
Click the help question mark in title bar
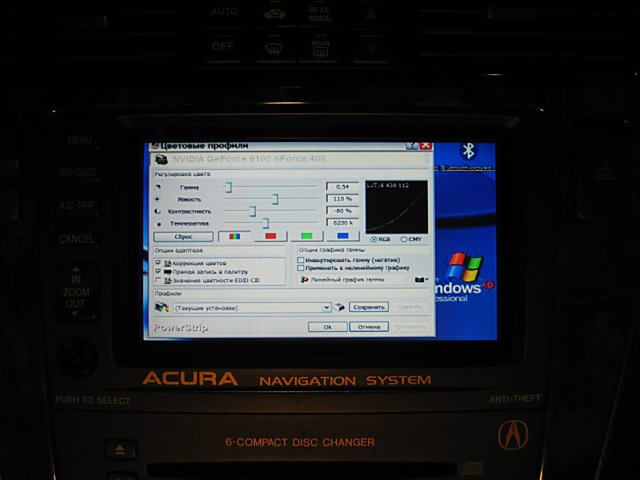[x=412, y=145]
